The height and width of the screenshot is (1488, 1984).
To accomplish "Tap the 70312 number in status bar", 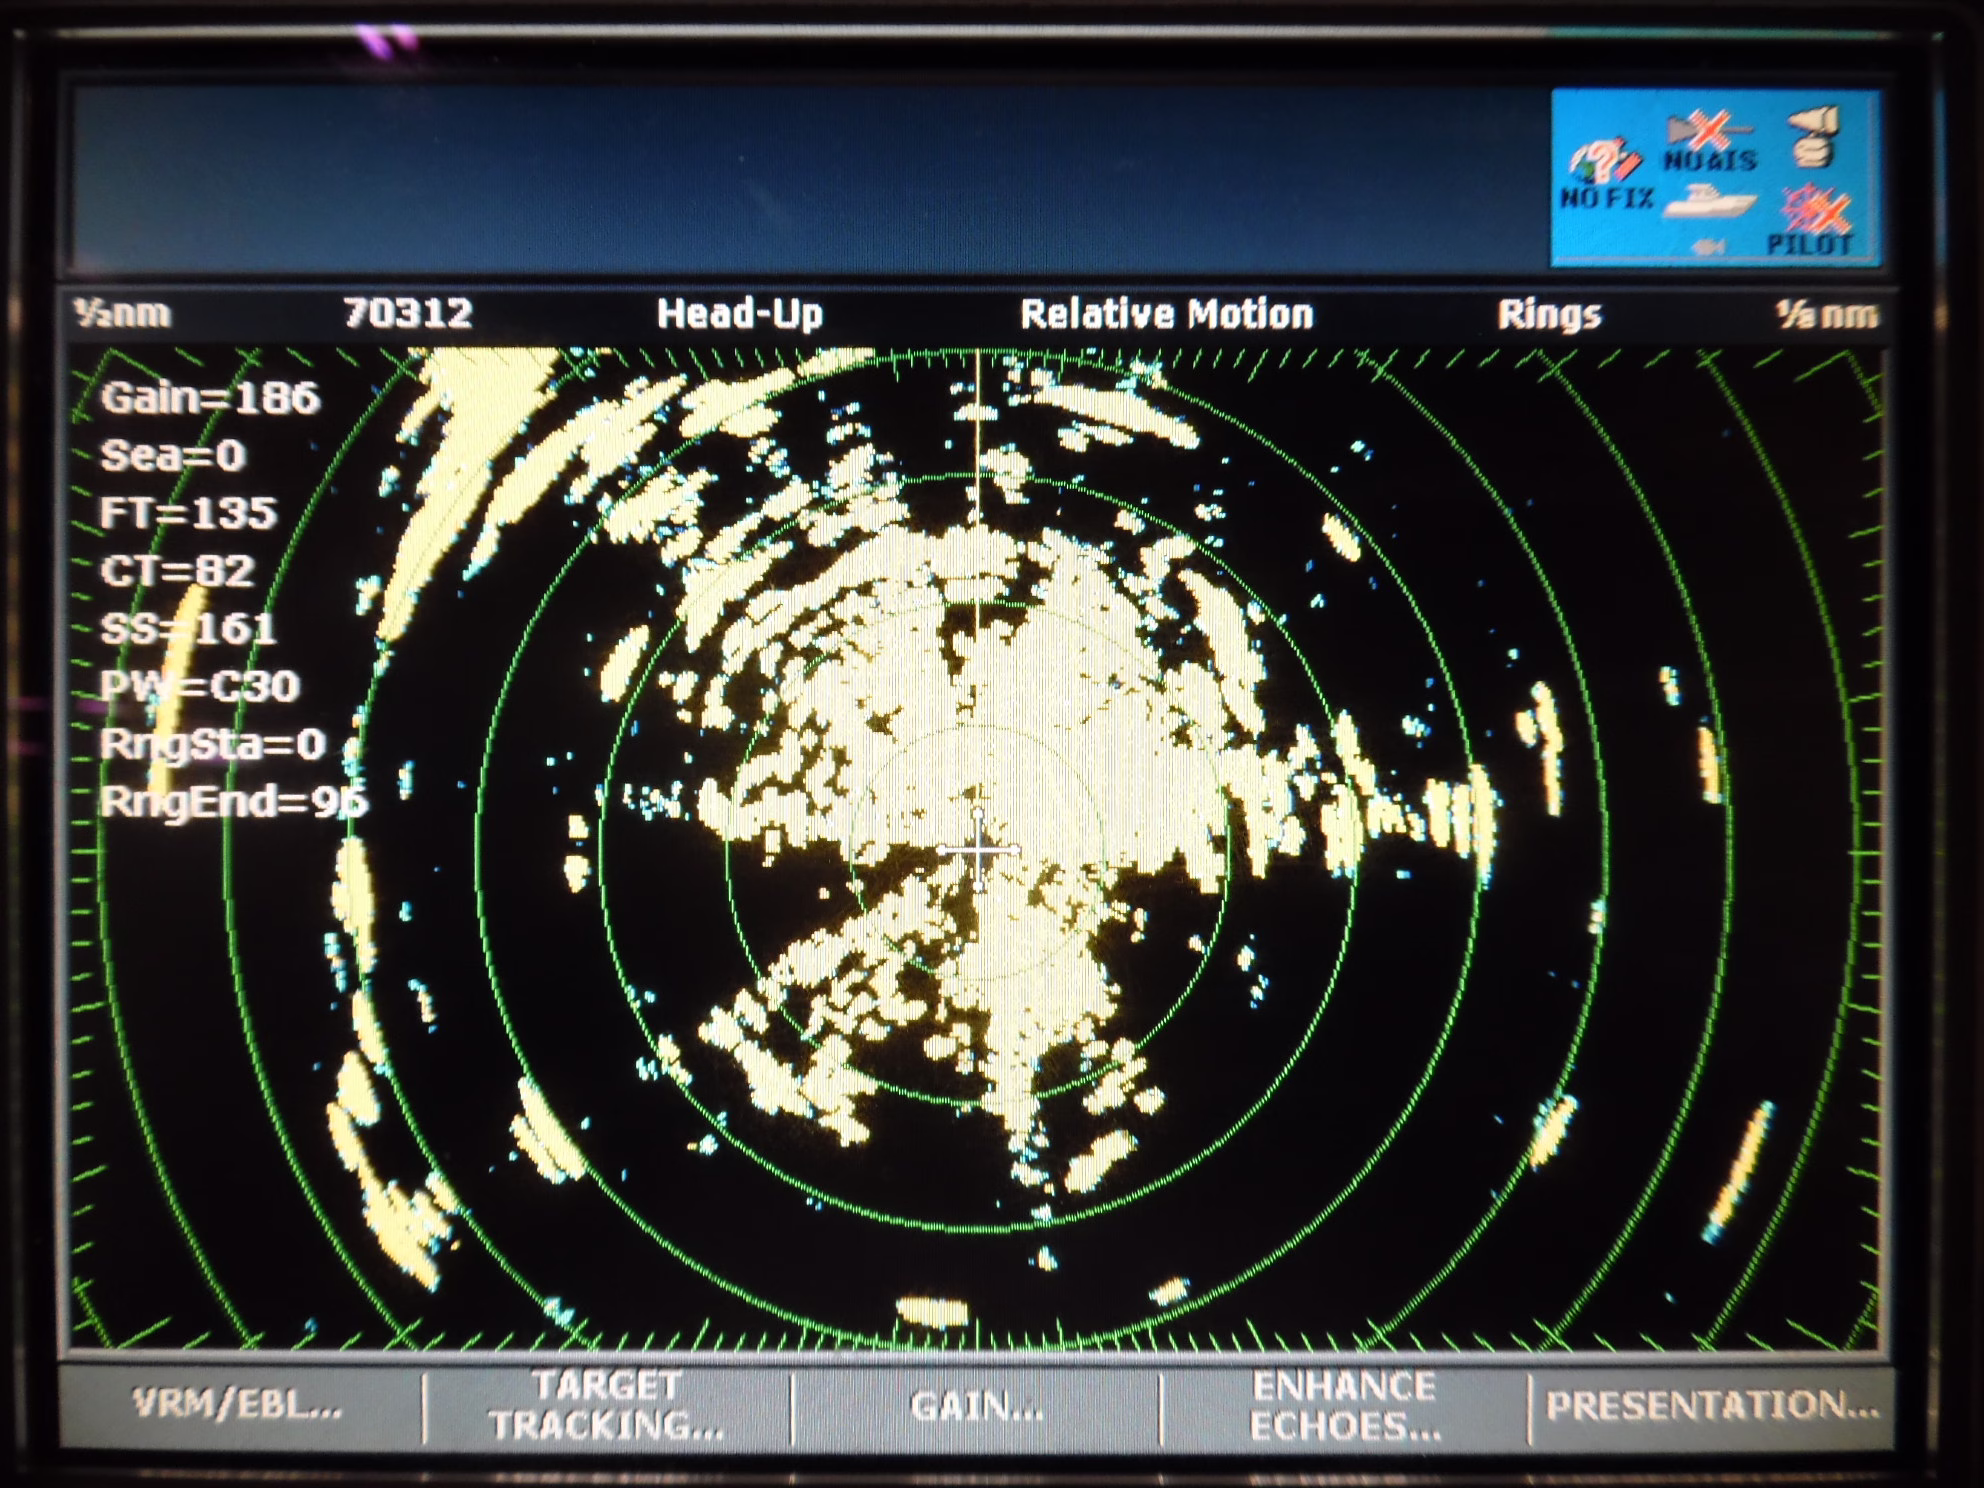I will pos(408,314).
